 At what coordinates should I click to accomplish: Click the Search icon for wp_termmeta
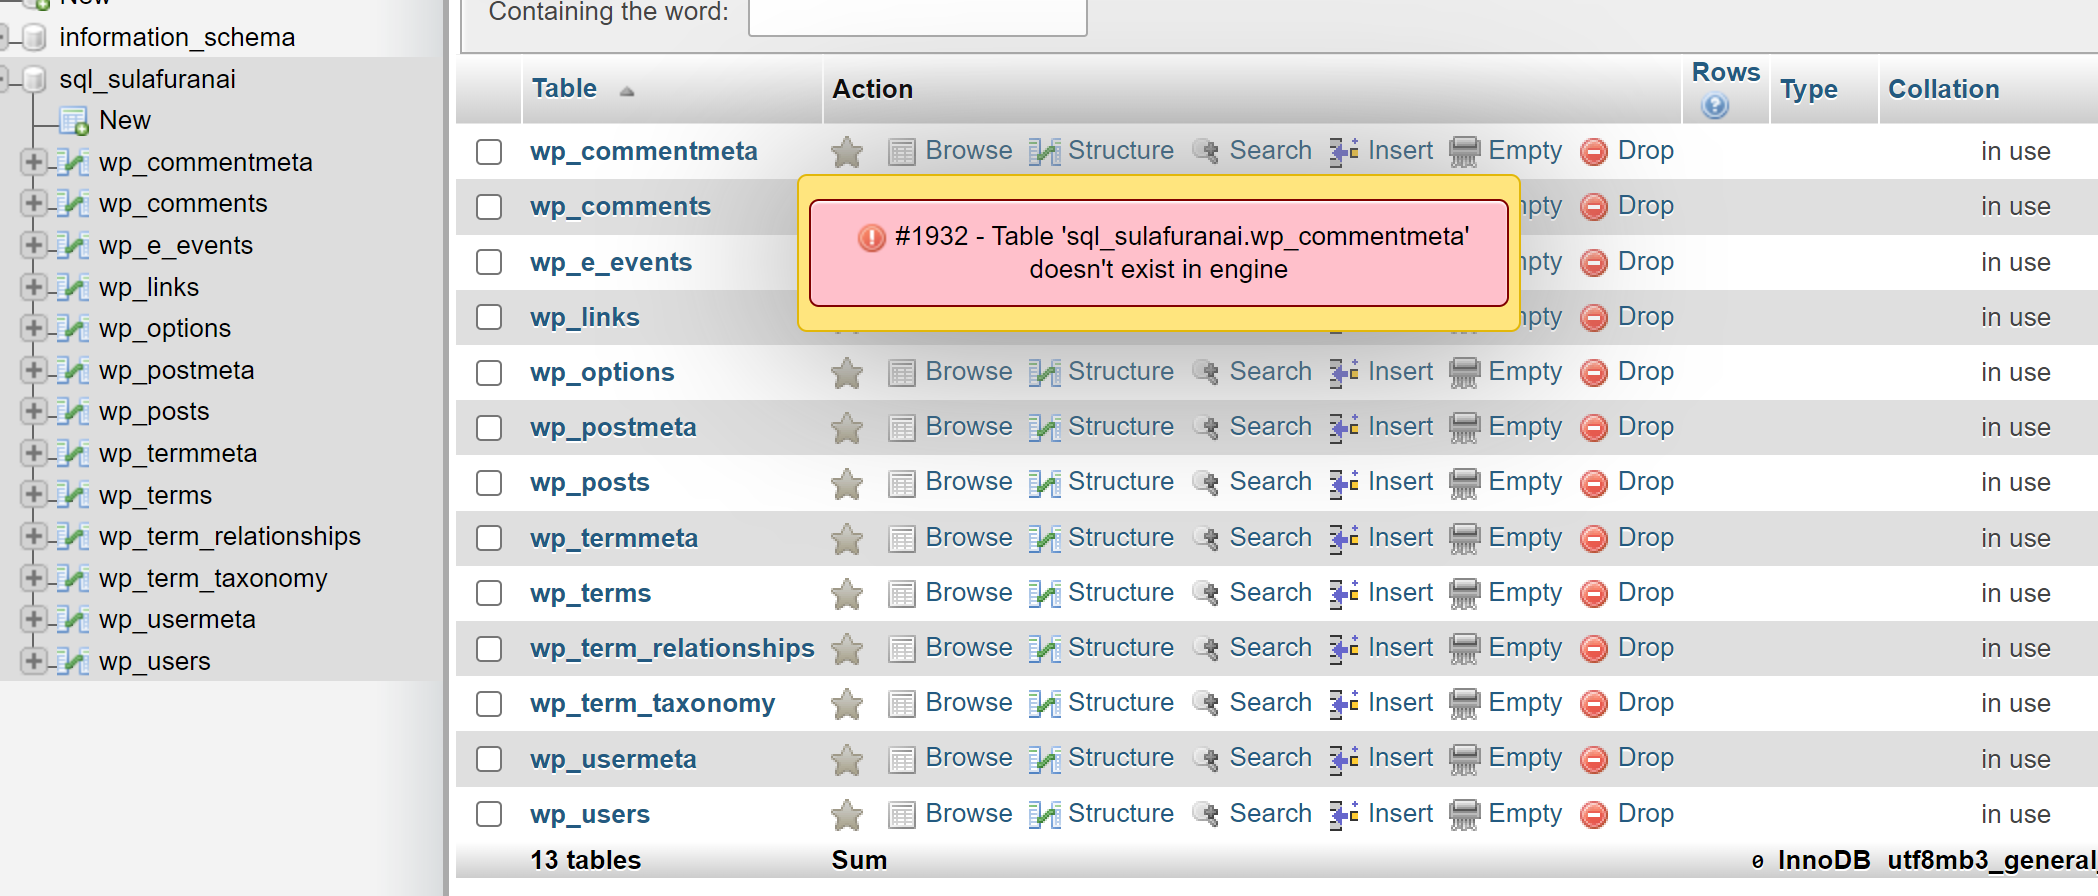coord(1206,538)
